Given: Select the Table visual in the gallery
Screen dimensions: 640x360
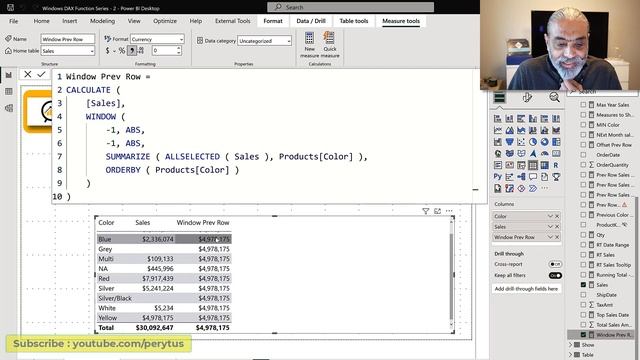Looking at the screenshot, I should coord(533,165).
